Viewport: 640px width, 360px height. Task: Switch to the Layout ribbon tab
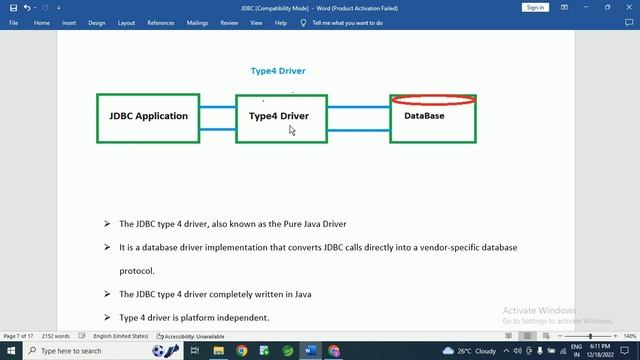[x=126, y=23]
